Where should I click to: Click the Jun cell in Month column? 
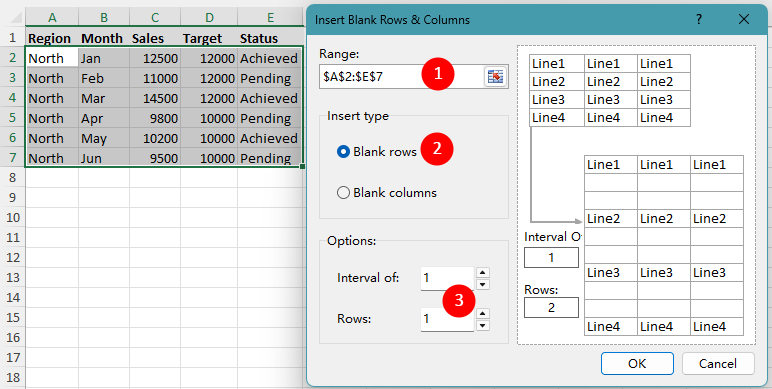pos(104,158)
